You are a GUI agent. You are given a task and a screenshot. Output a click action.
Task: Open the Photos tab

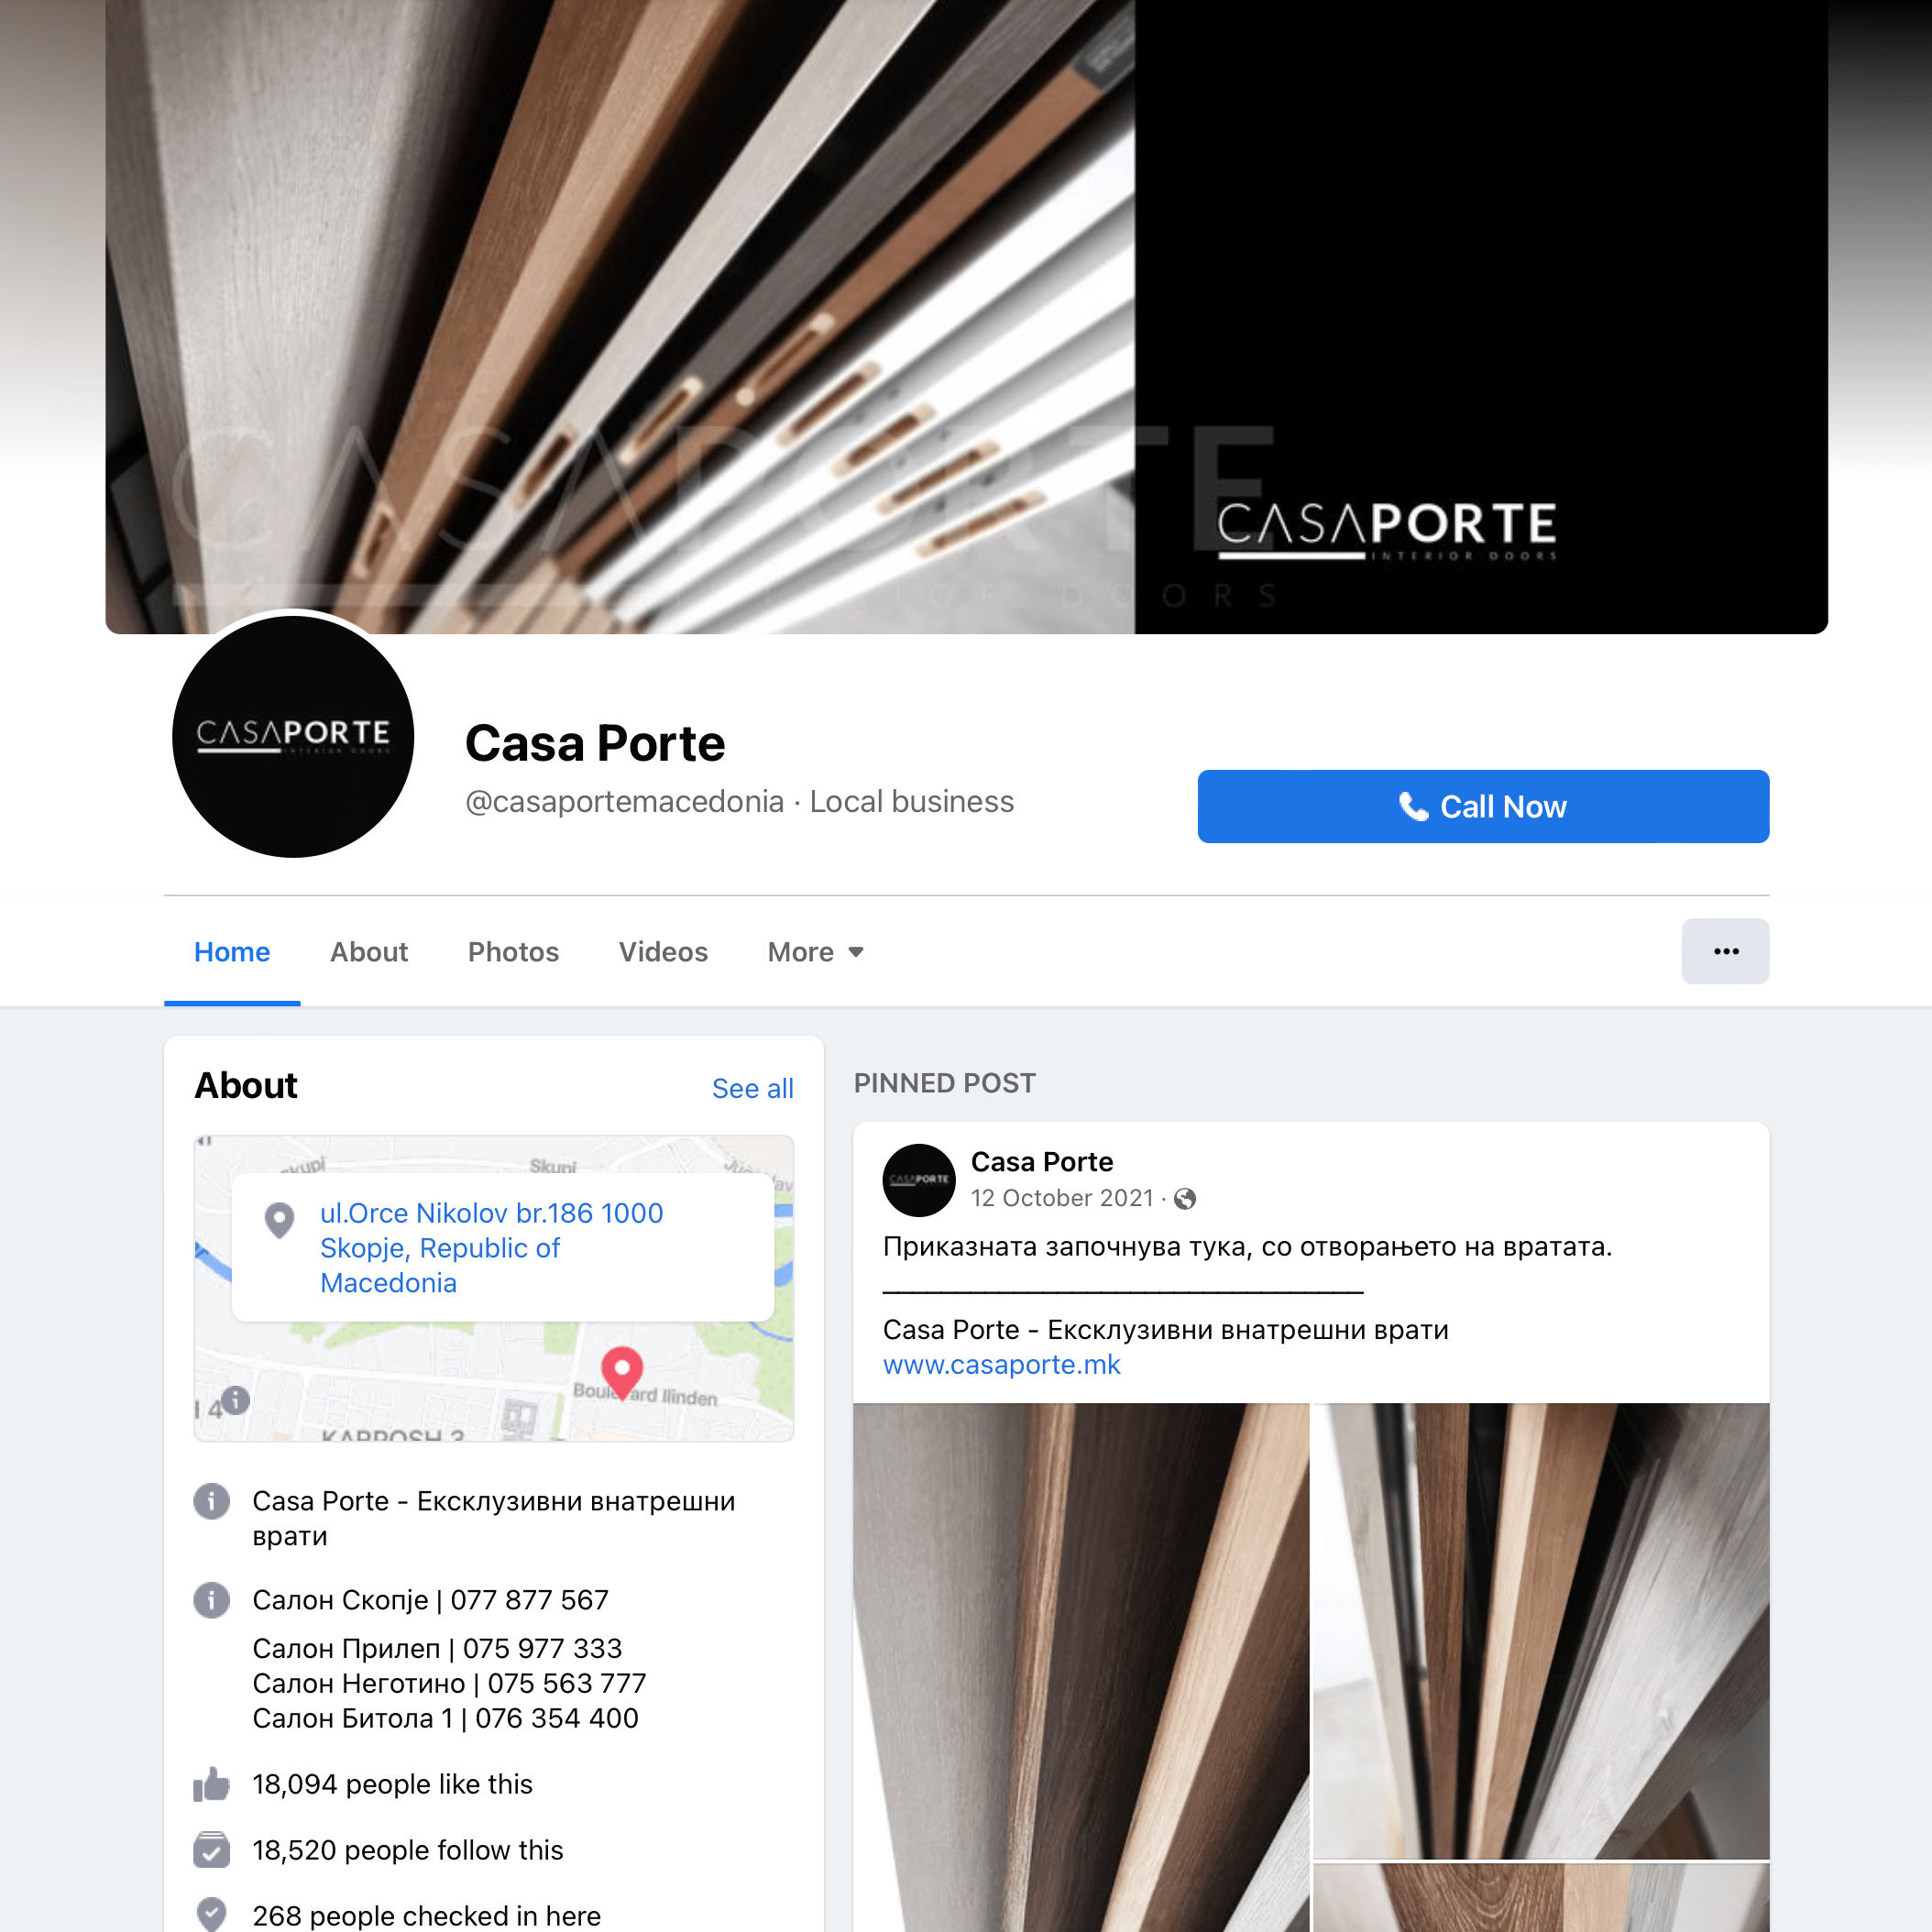click(x=513, y=952)
